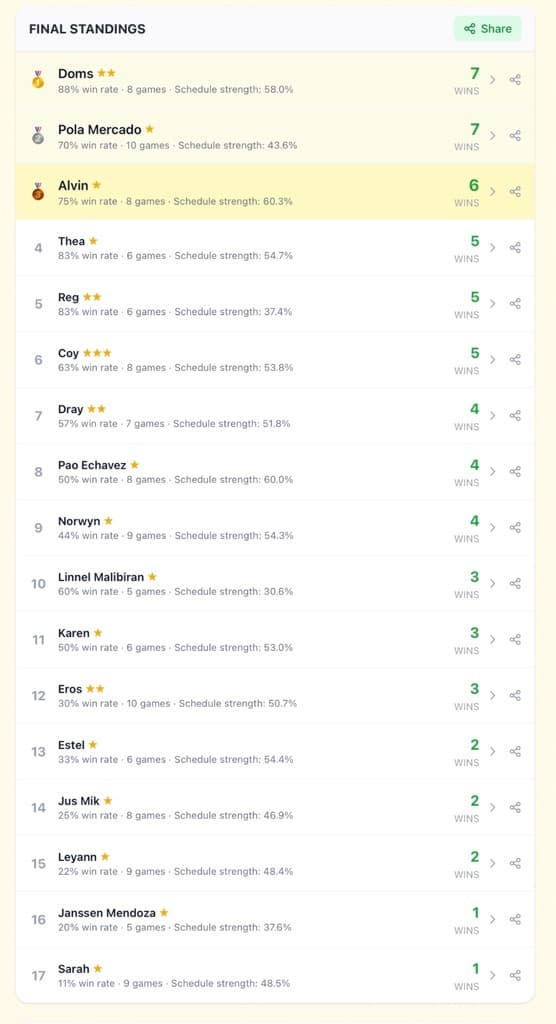Viewport: 556px width, 1024px height.
Task: Click share icon for Eros row
Action: tap(515, 695)
